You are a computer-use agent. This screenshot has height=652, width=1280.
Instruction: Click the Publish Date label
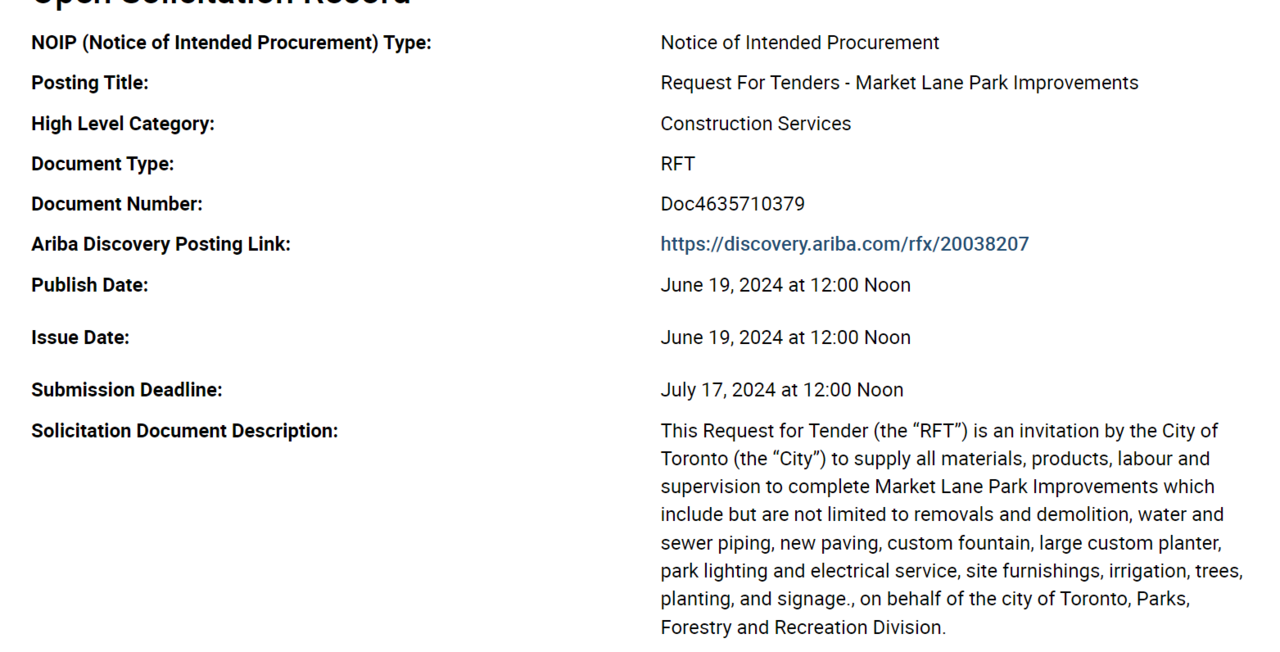coord(89,285)
